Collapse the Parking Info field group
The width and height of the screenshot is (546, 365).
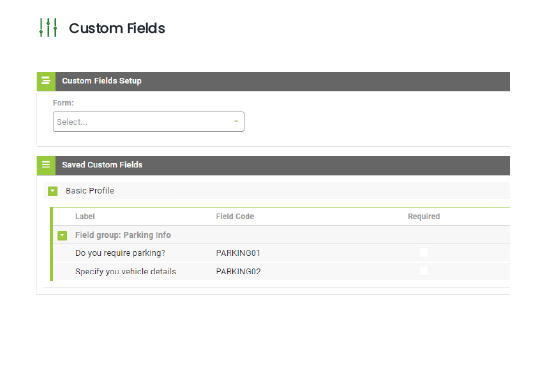pos(62,235)
